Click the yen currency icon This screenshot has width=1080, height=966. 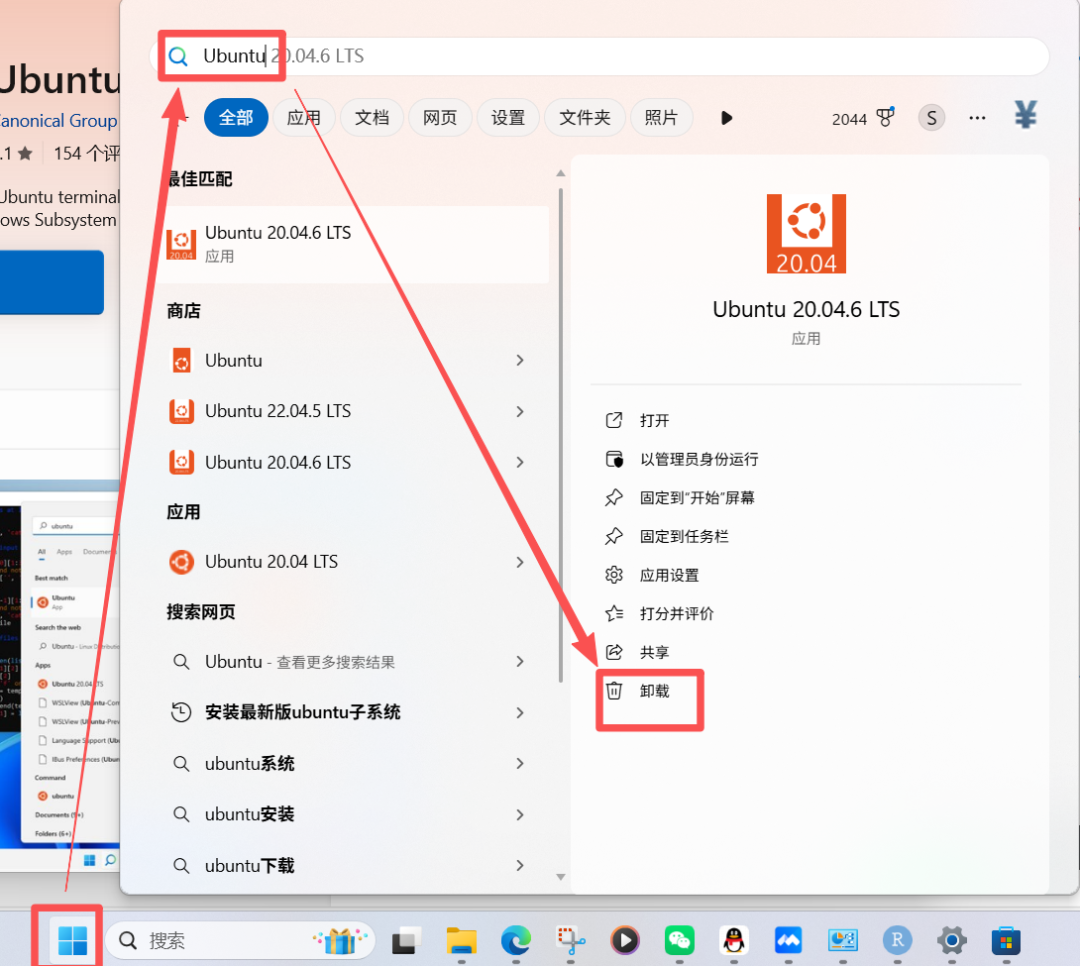pyautogui.click(x=1026, y=115)
